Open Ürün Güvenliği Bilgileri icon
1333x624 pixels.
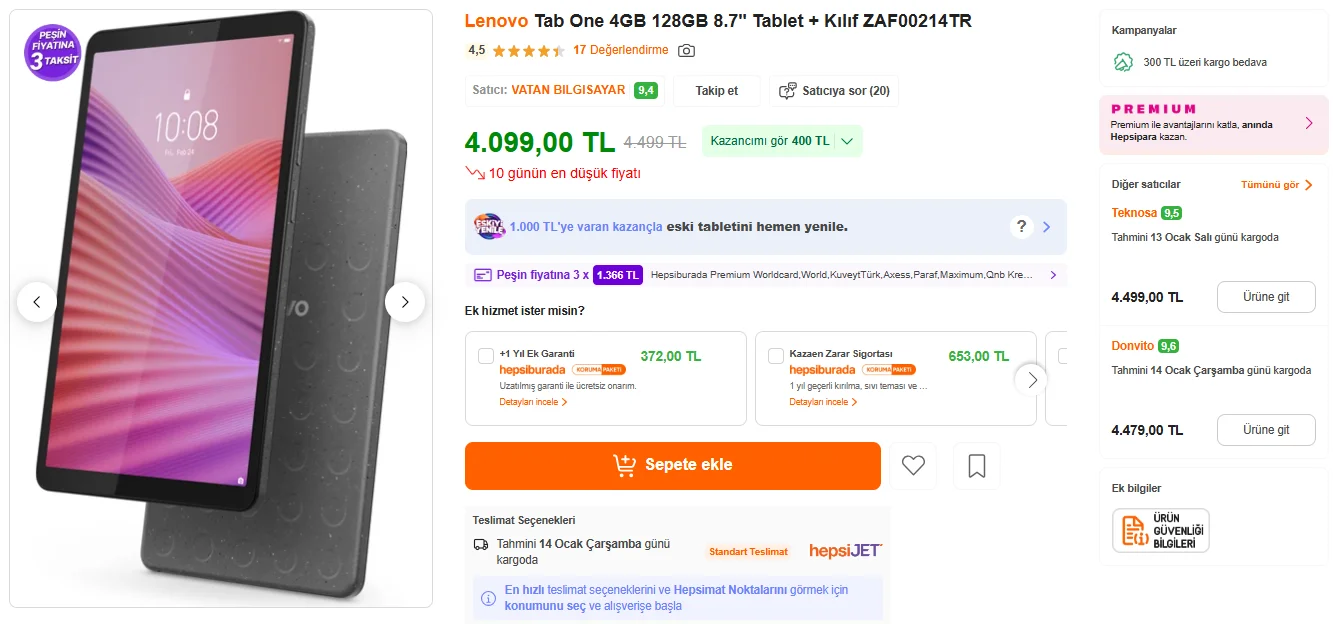pyautogui.click(x=1160, y=531)
